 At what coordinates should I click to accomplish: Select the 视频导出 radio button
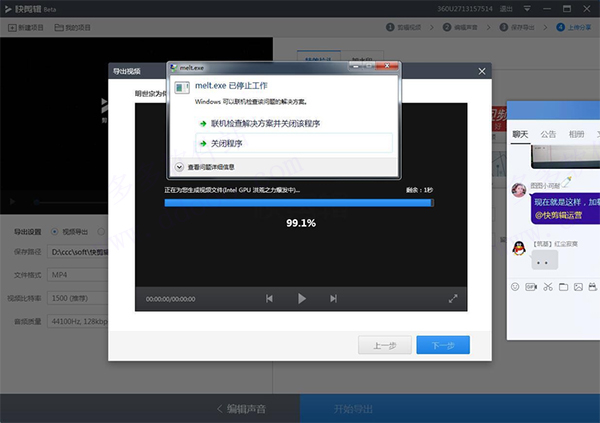click(55, 232)
